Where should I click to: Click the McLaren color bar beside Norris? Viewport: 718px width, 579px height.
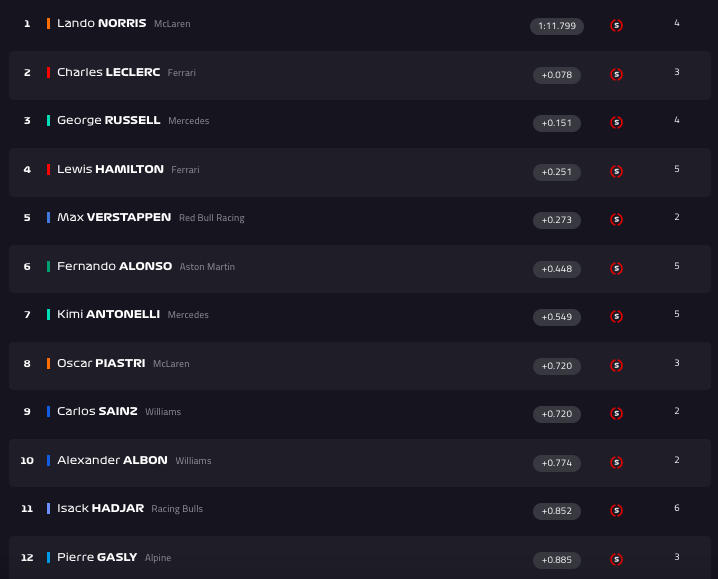[x=48, y=23]
